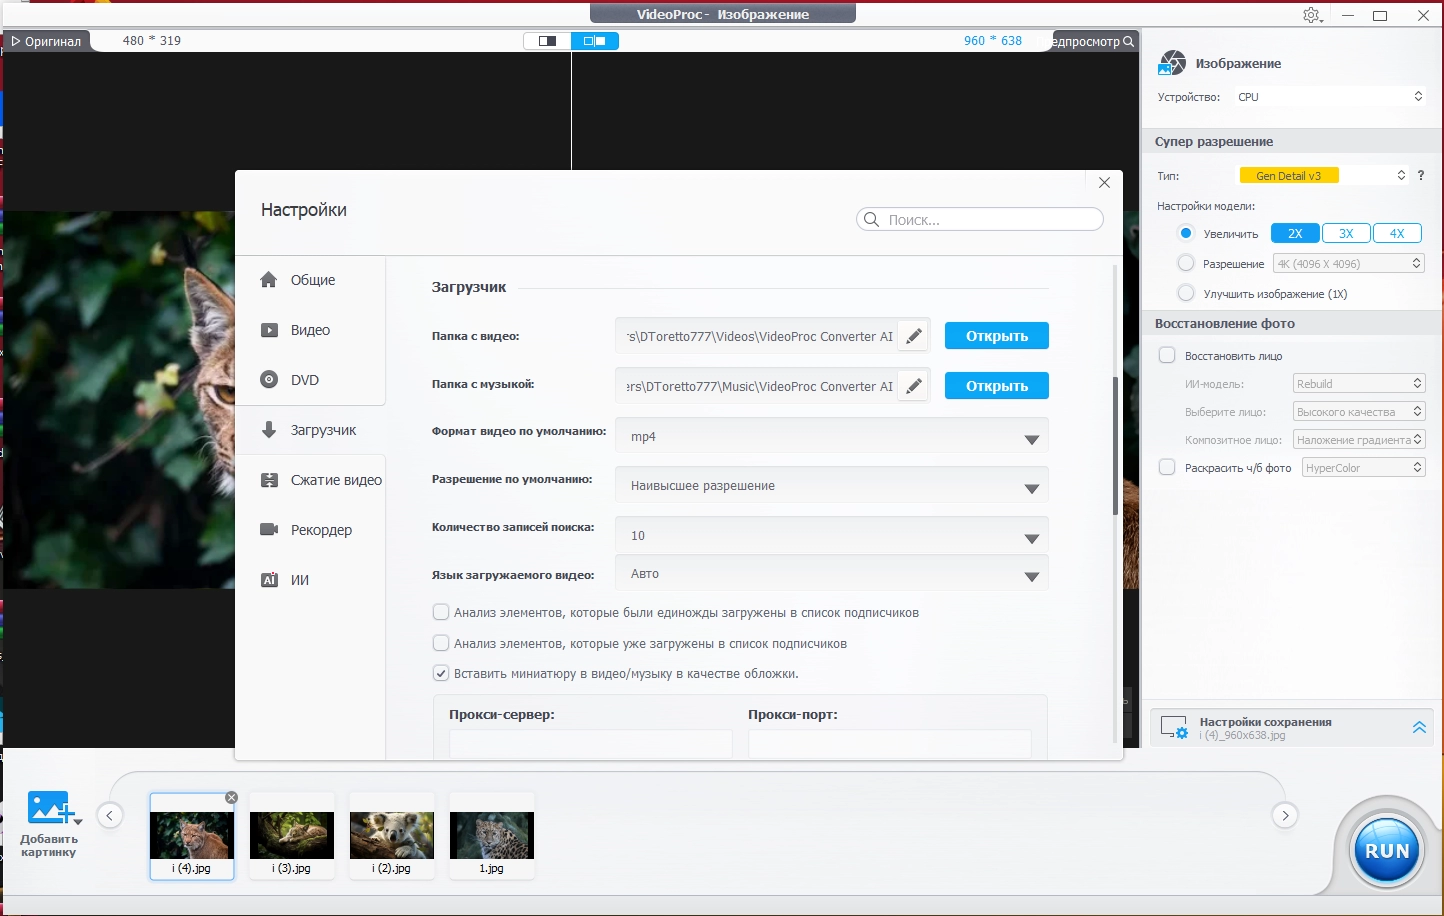
Task: Click the Прокси-сервер input field
Action: click(591, 743)
